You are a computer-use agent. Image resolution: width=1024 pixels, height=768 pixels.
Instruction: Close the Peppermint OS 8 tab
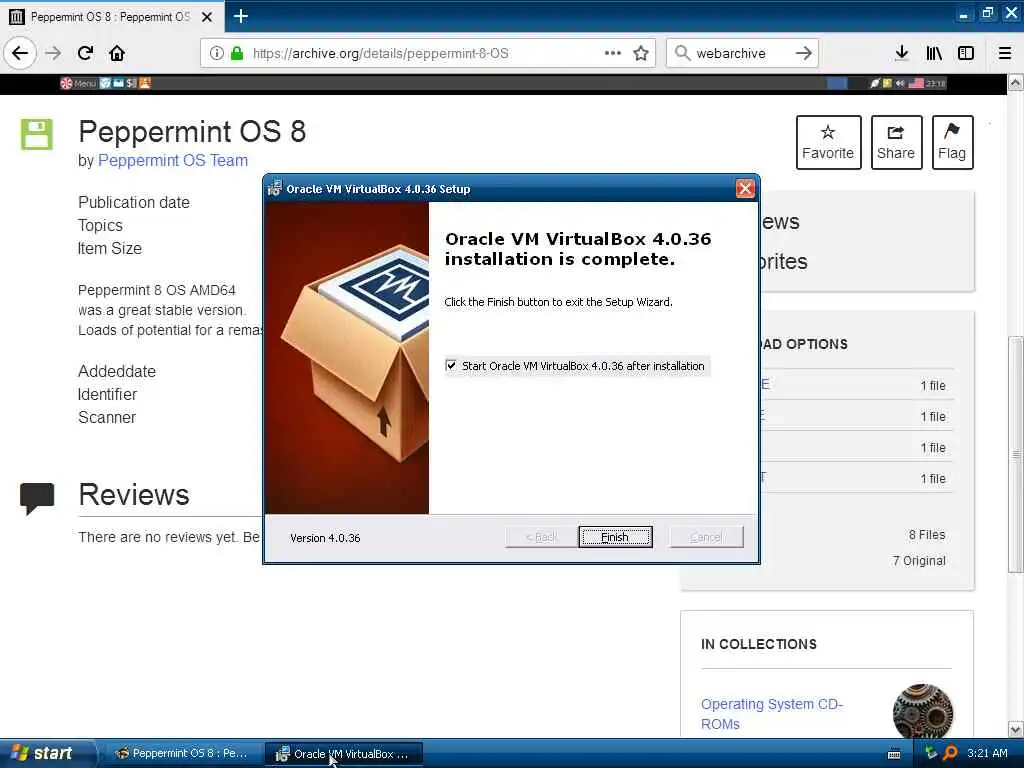[207, 17]
